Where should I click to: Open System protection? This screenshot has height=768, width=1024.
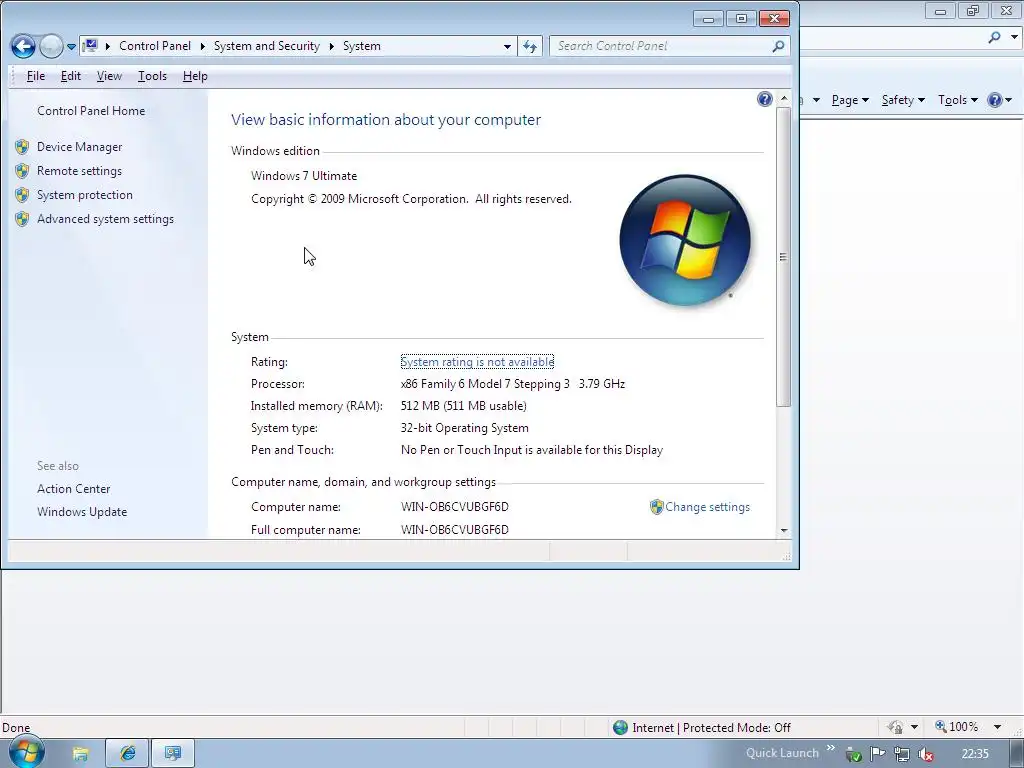[85, 195]
